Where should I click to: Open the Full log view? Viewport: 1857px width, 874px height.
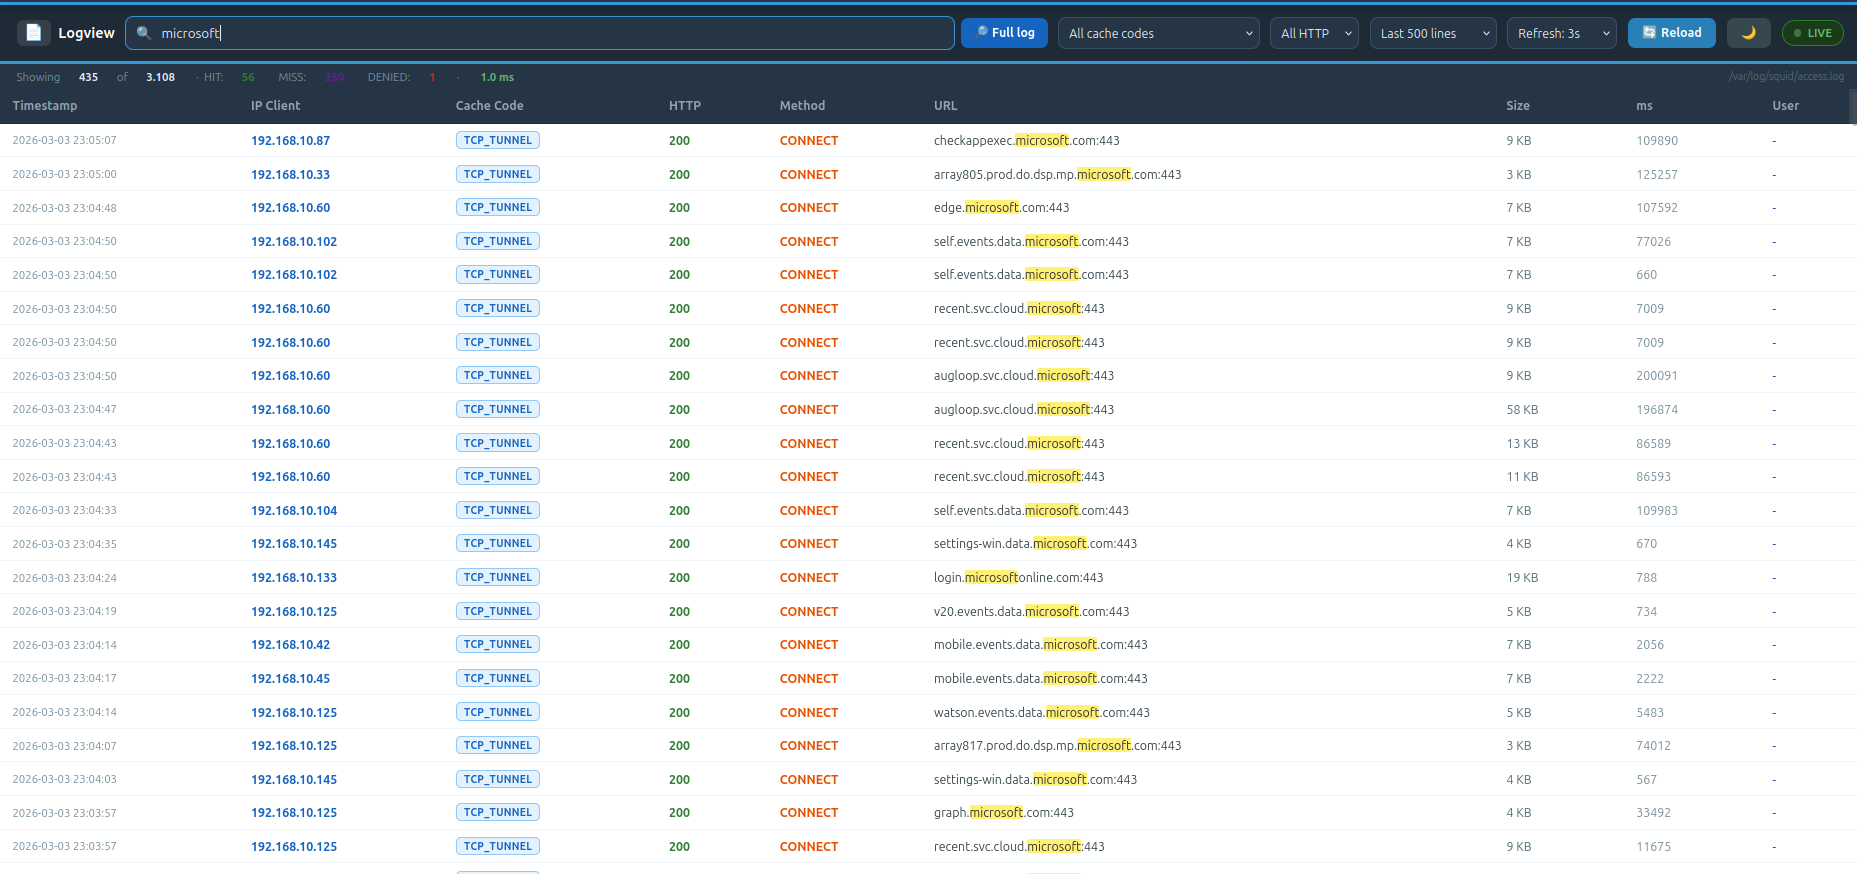tap(1005, 33)
